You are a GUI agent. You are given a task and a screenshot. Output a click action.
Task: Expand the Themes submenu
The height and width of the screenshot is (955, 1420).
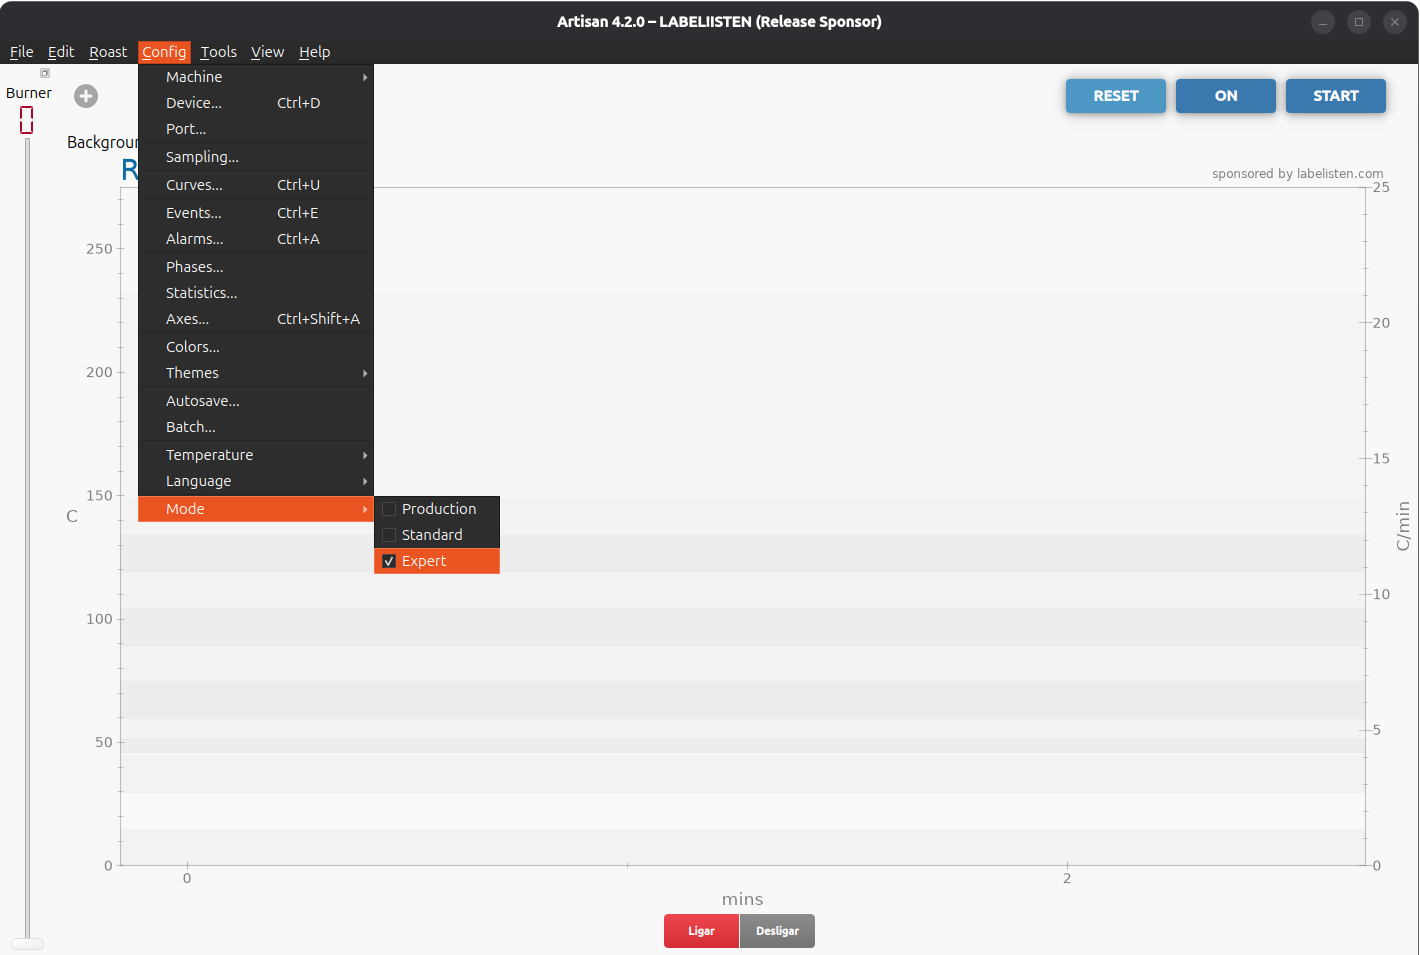(x=256, y=373)
